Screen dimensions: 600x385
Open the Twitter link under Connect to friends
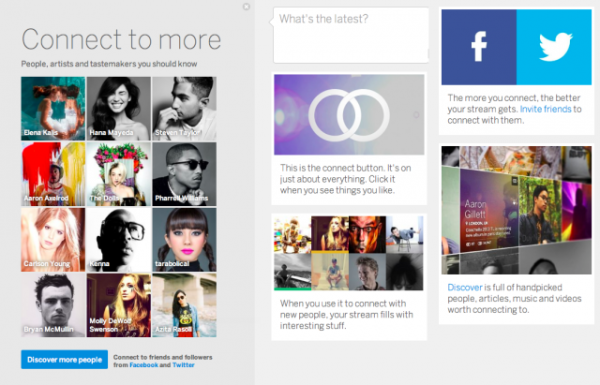click(183, 365)
